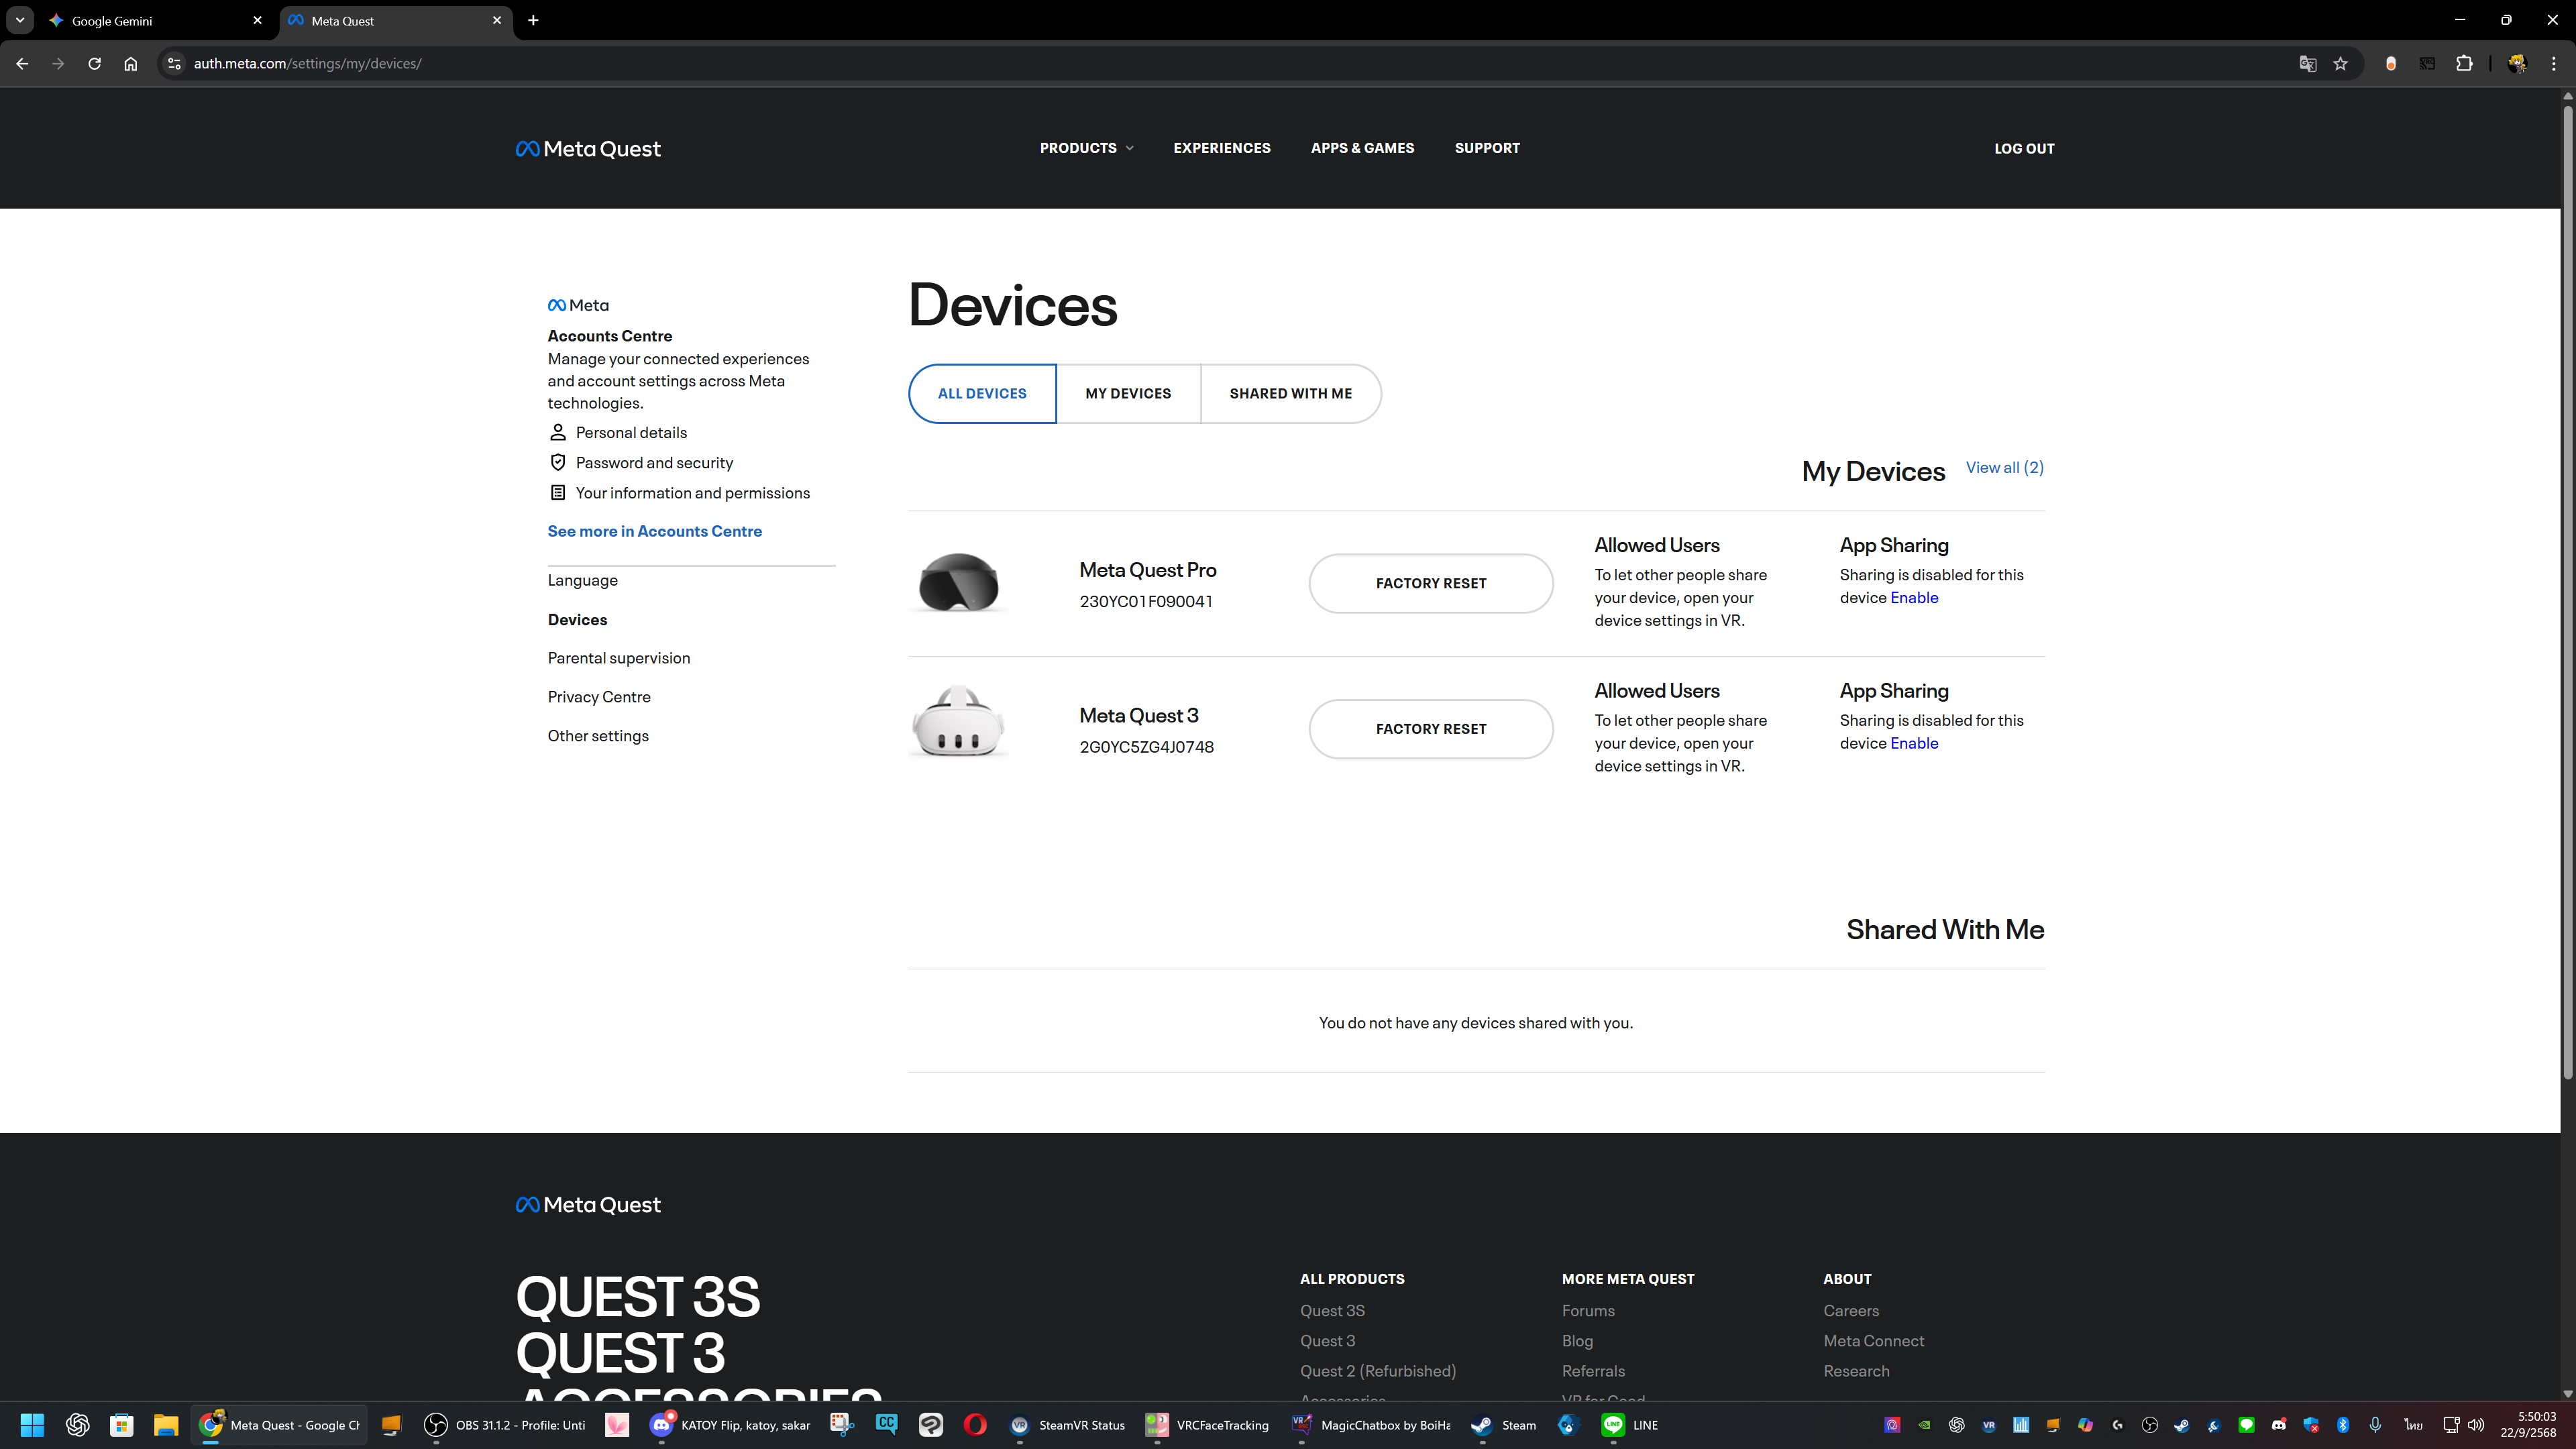Bookmark this page with the star icon
Image resolution: width=2576 pixels, height=1449 pixels.
pos(2340,63)
